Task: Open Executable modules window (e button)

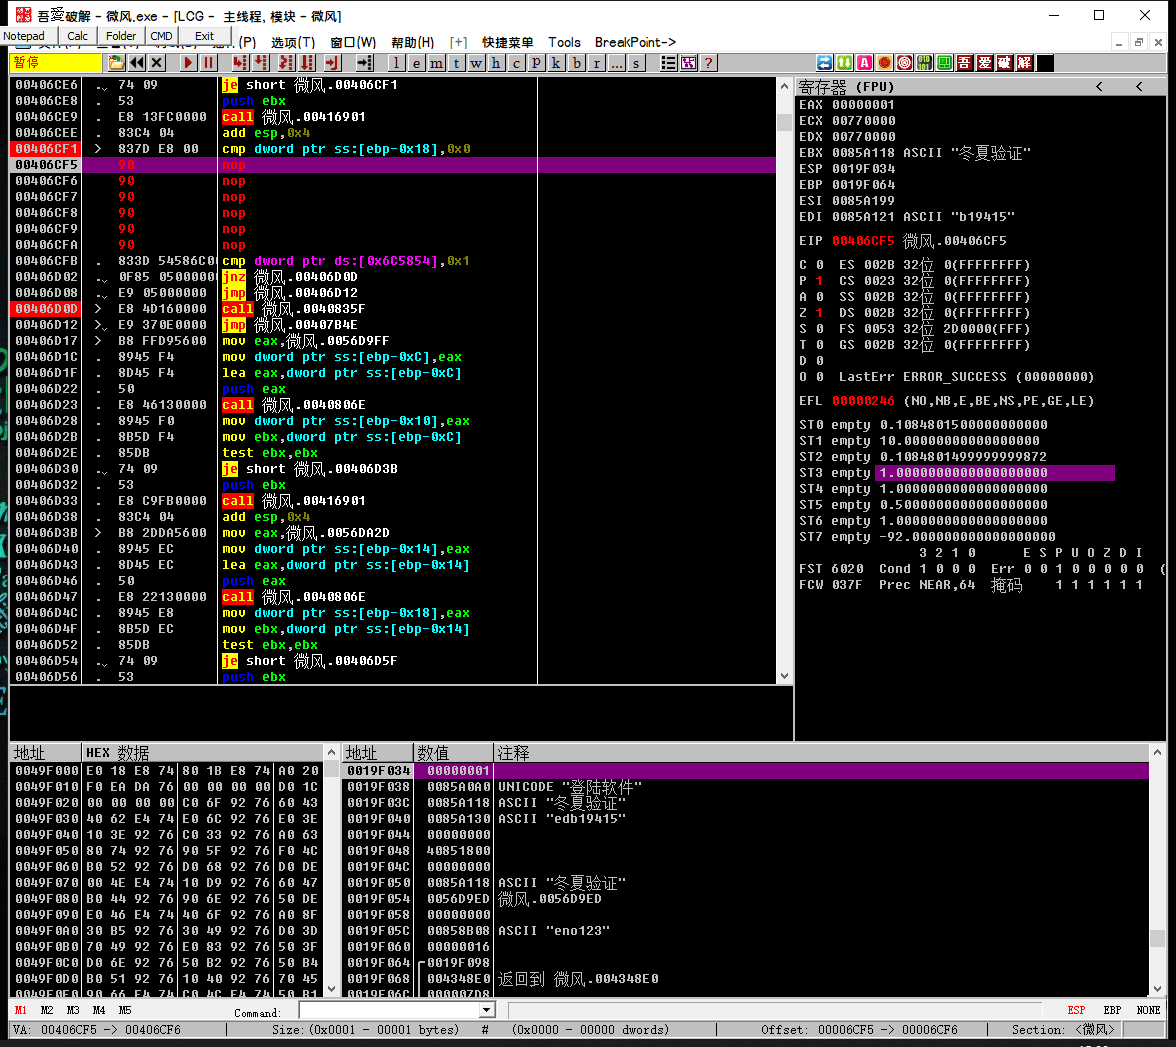Action: [x=416, y=63]
